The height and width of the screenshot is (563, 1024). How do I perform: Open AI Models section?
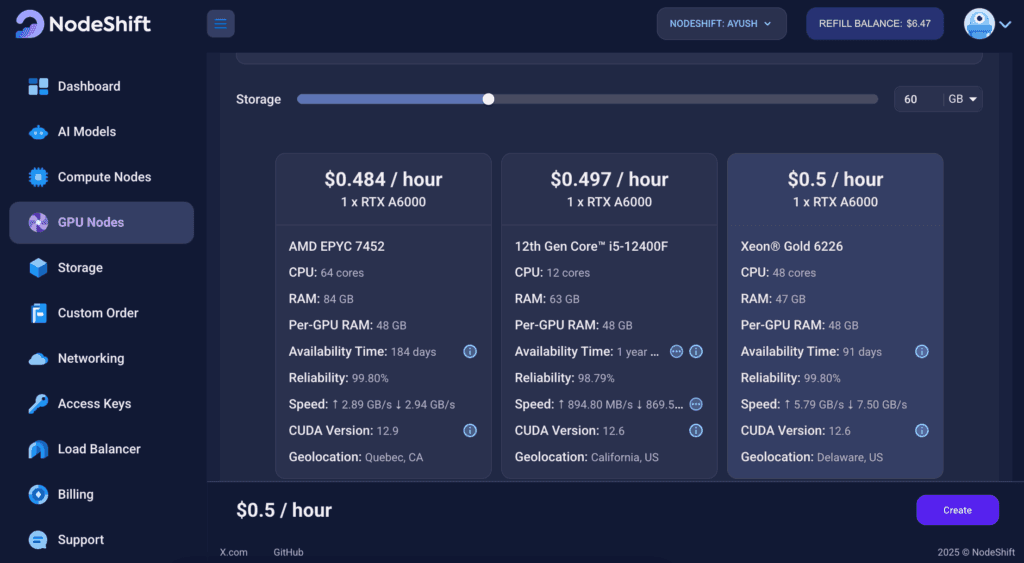[x=87, y=132]
